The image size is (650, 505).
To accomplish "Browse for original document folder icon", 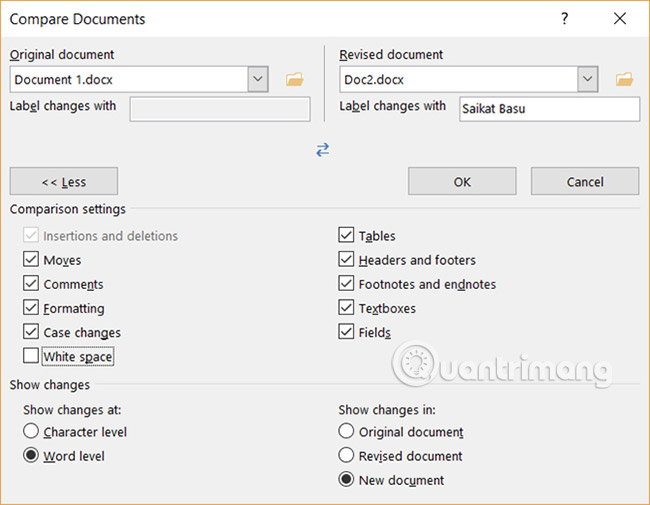I will [x=294, y=79].
